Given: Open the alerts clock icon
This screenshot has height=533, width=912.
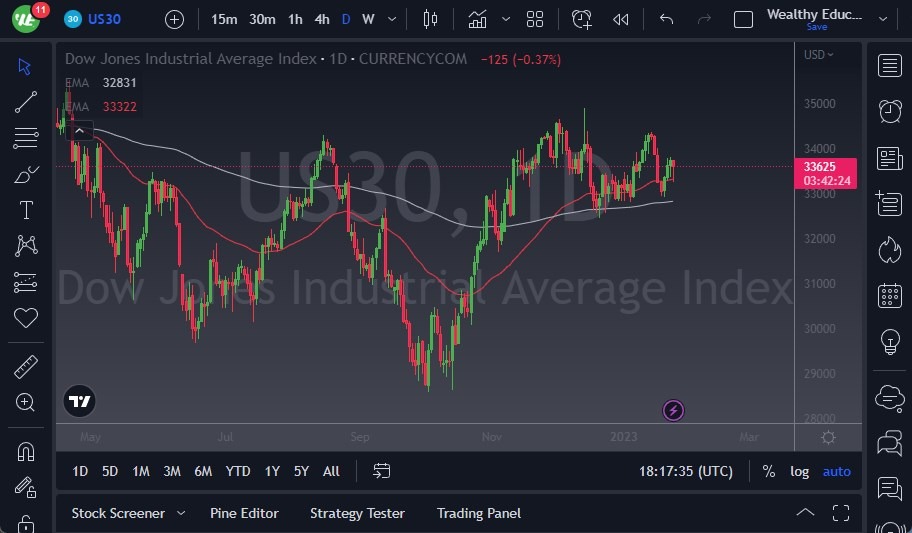Looking at the screenshot, I should [889, 111].
